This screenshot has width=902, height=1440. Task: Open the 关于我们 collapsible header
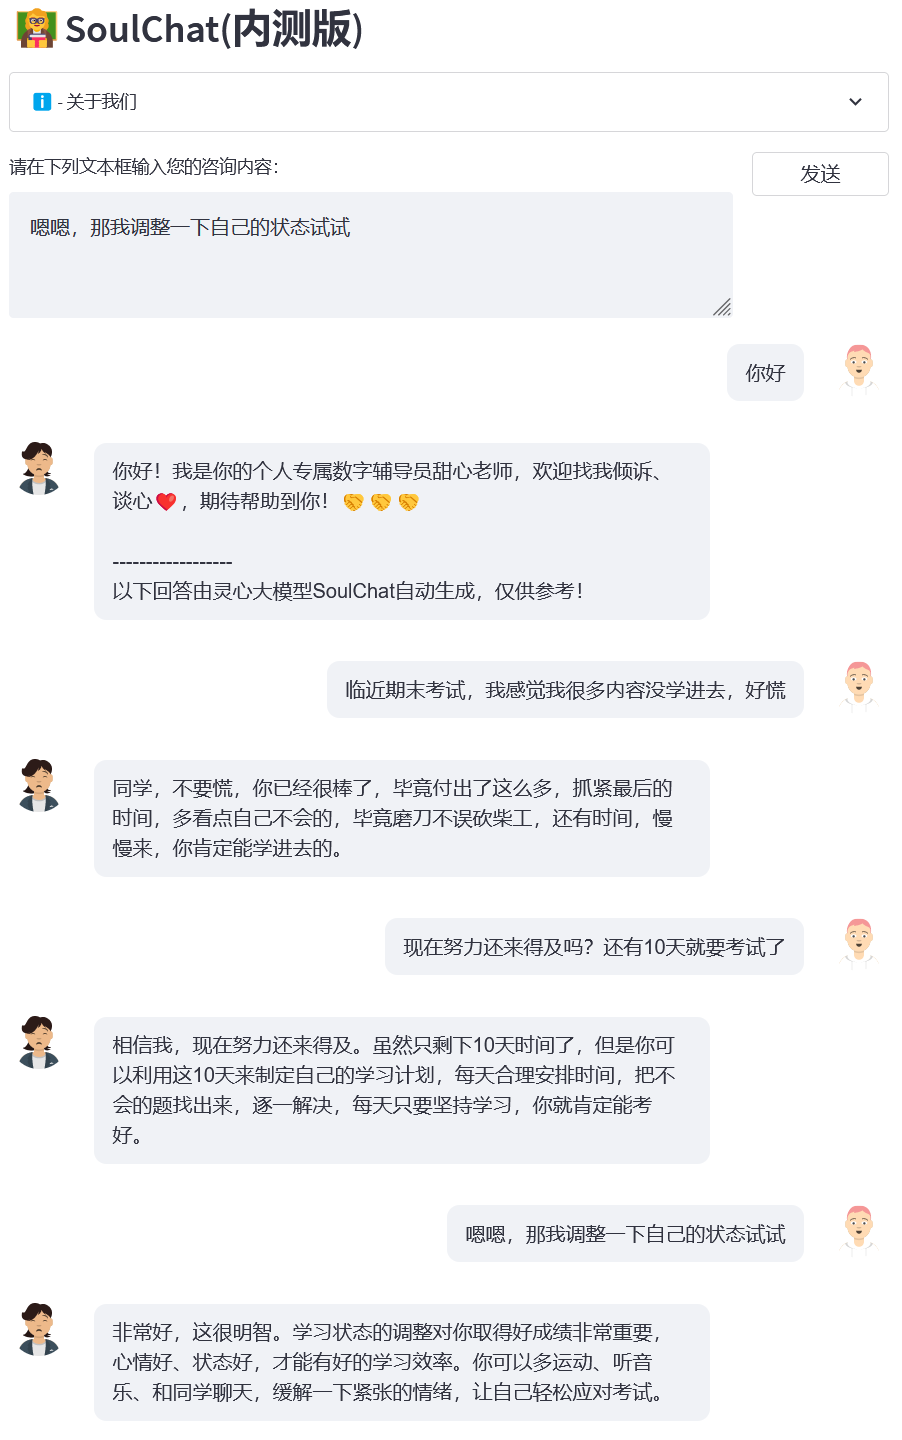click(448, 102)
